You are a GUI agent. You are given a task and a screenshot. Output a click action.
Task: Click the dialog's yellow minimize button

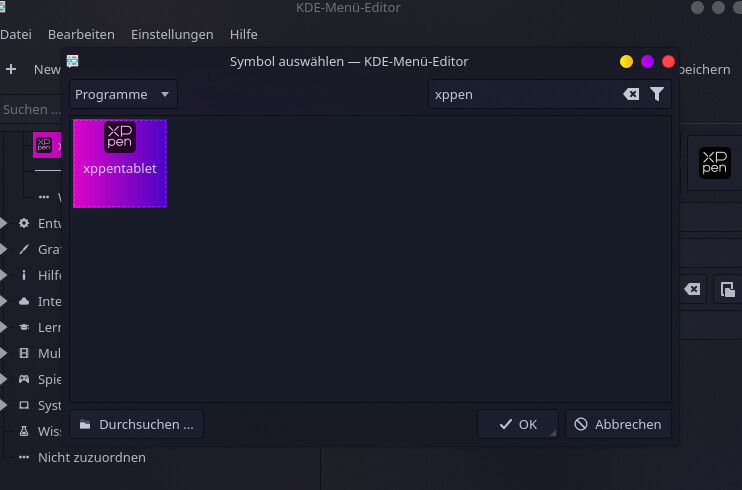[x=626, y=62]
